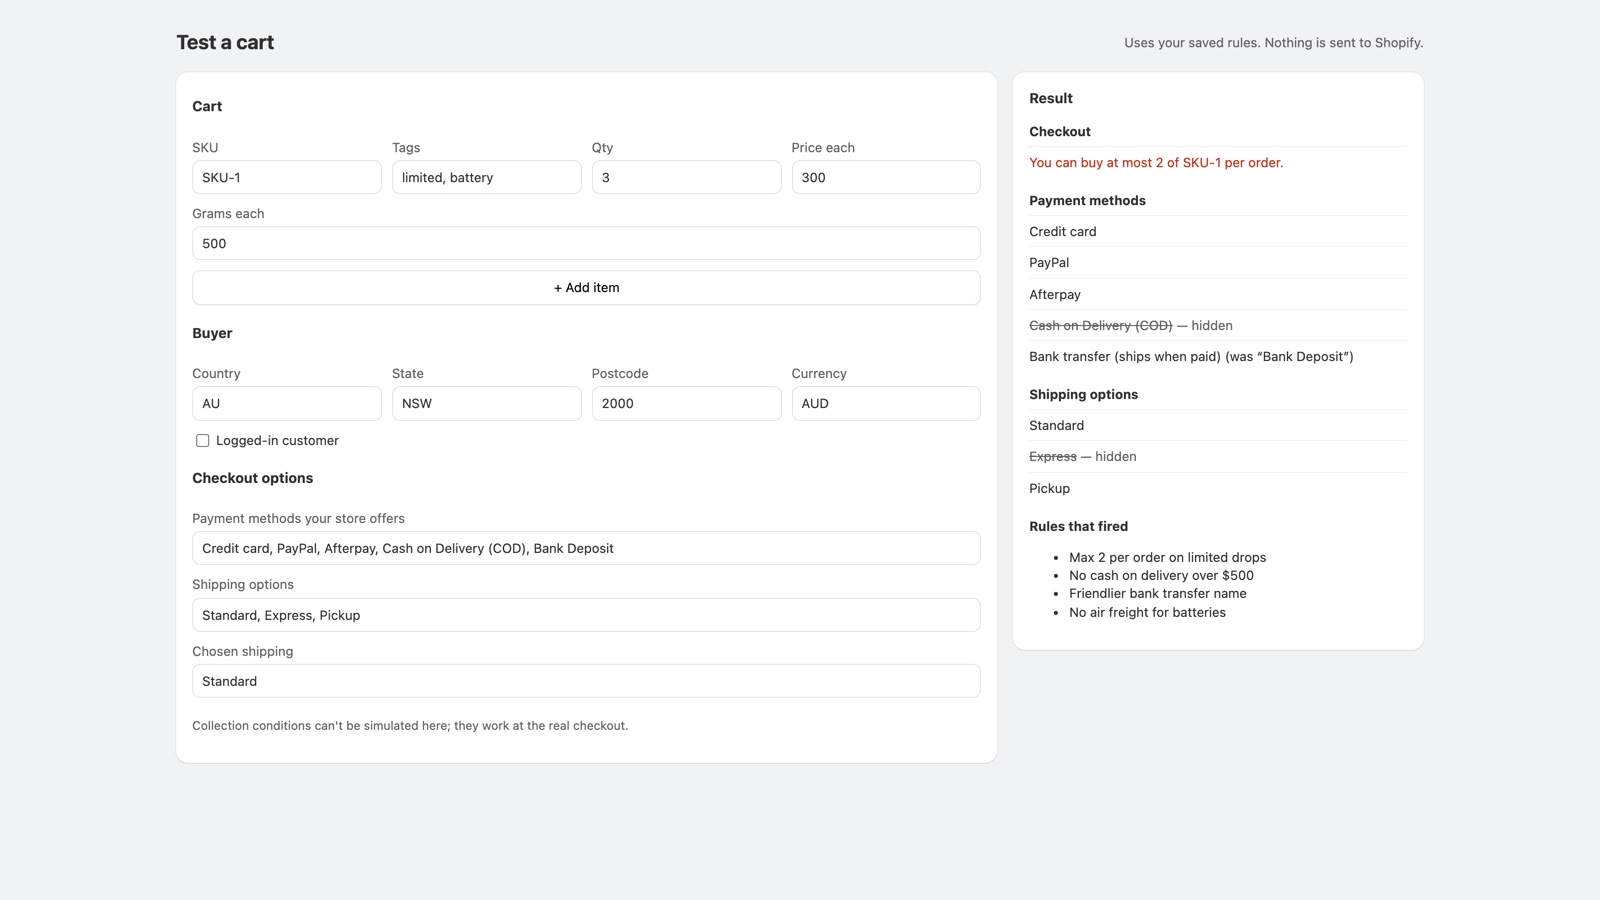The height and width of the screenshot is (900, 1600).
Task: Click the + Add item button
Action: (586, 288)
